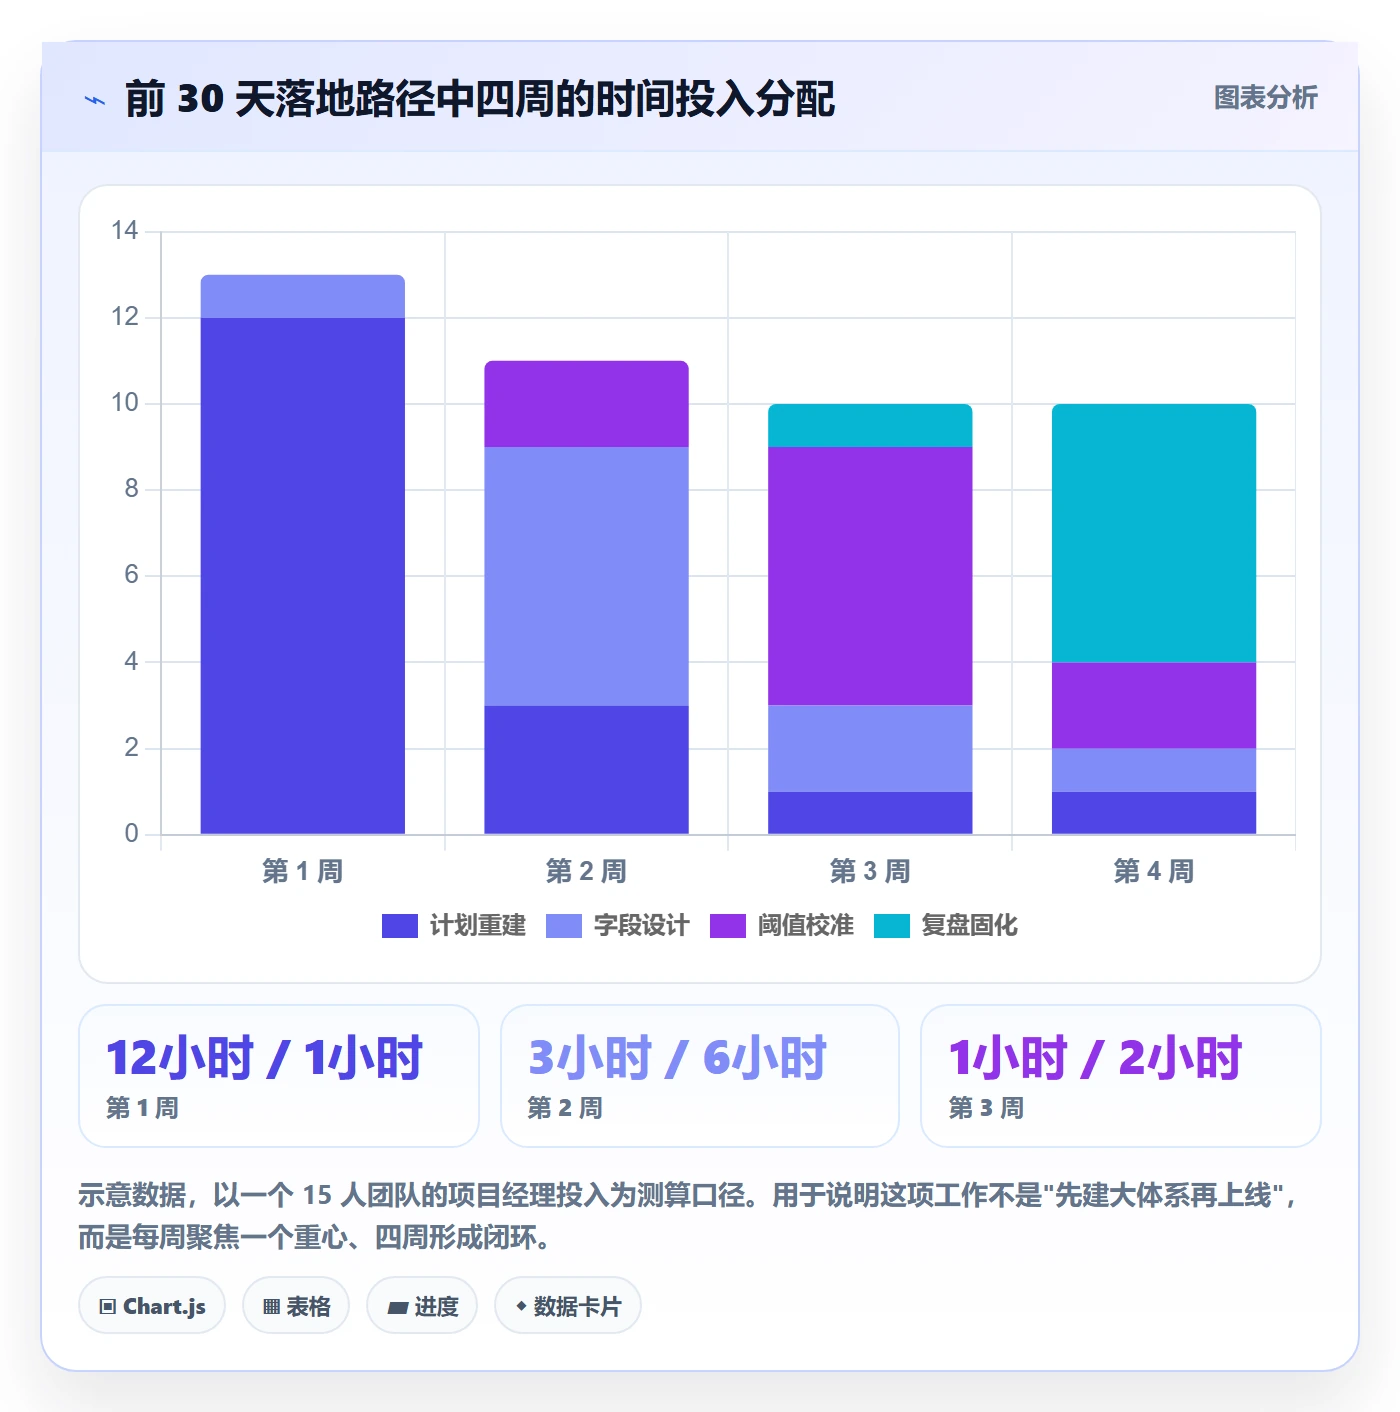Click the y-axis value 14
Screen dimensions: 1400x1412
coord(125,231)
